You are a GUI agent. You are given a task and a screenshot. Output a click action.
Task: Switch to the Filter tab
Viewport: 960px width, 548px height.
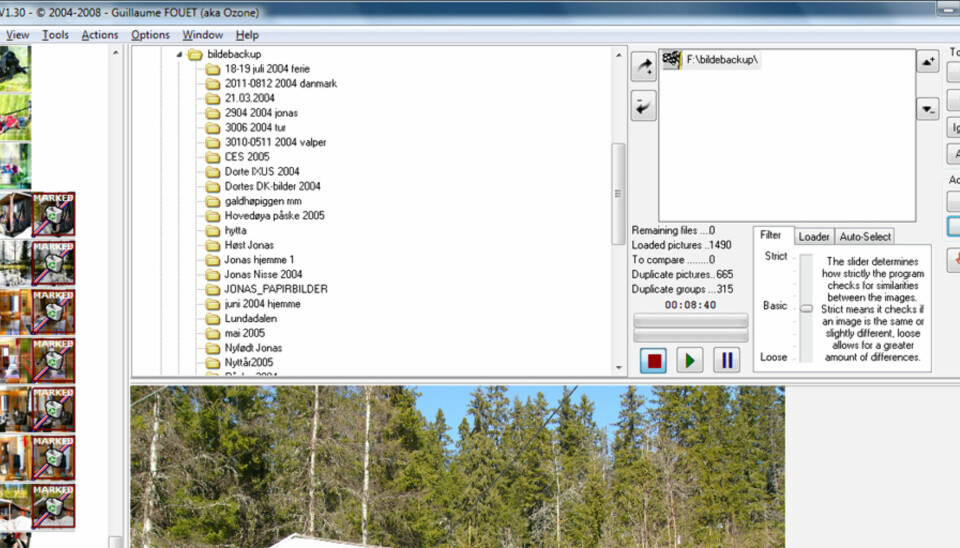tap(770, 235)
